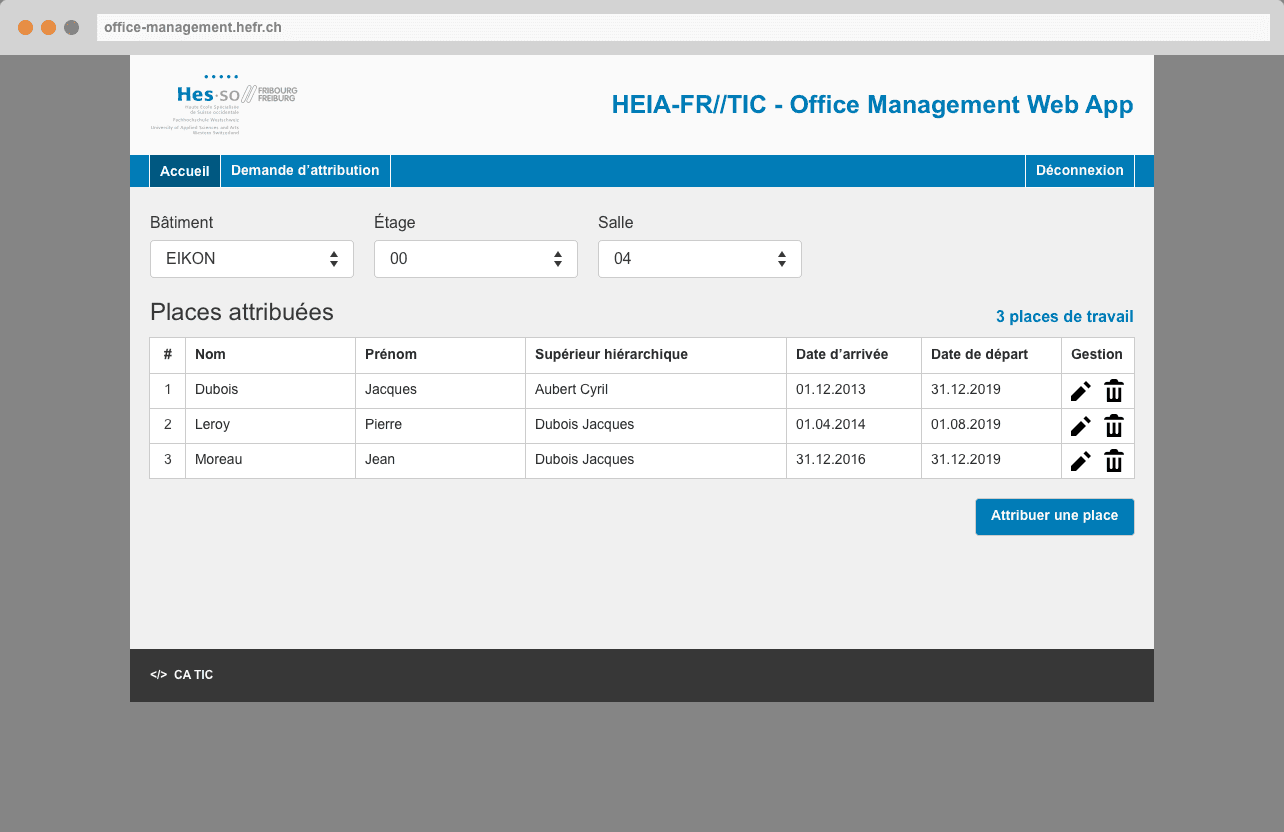The width and height of the screenshot is (1284, 832).
Task: Click the 3 places de travail link
Action: (x=1064, y=316)
